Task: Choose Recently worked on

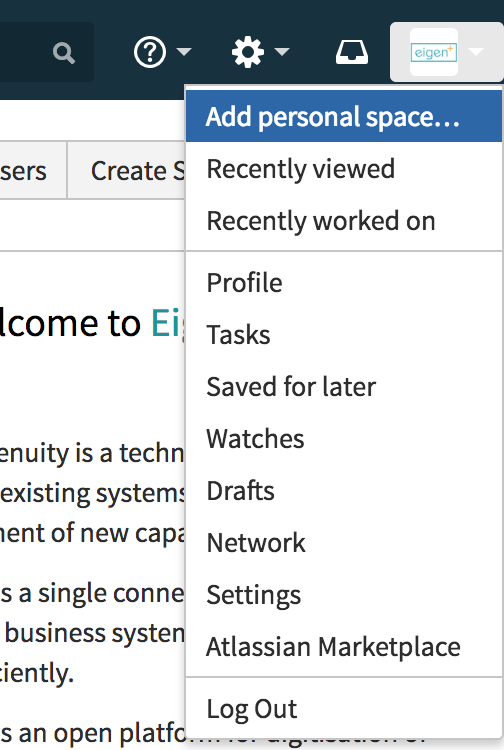Action: (x=344, y=221)
